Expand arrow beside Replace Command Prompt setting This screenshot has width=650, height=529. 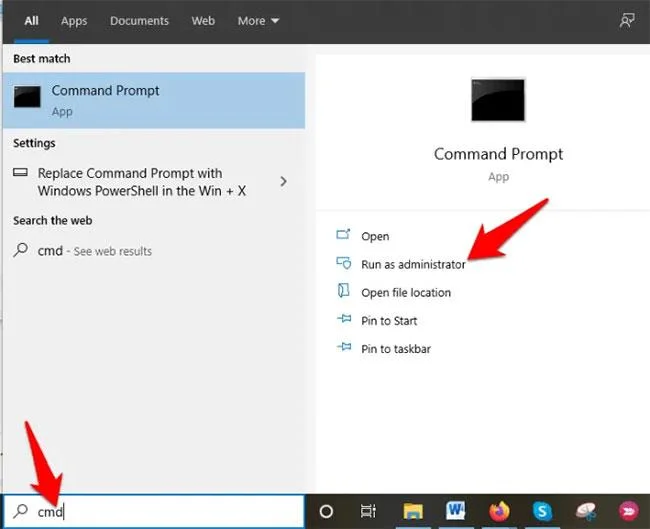point(284,182)
